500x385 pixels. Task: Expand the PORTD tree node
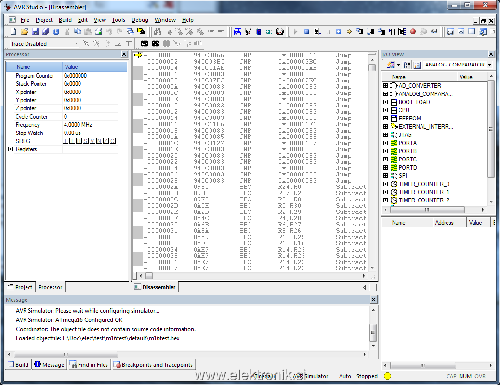click(x=385, y=167)
